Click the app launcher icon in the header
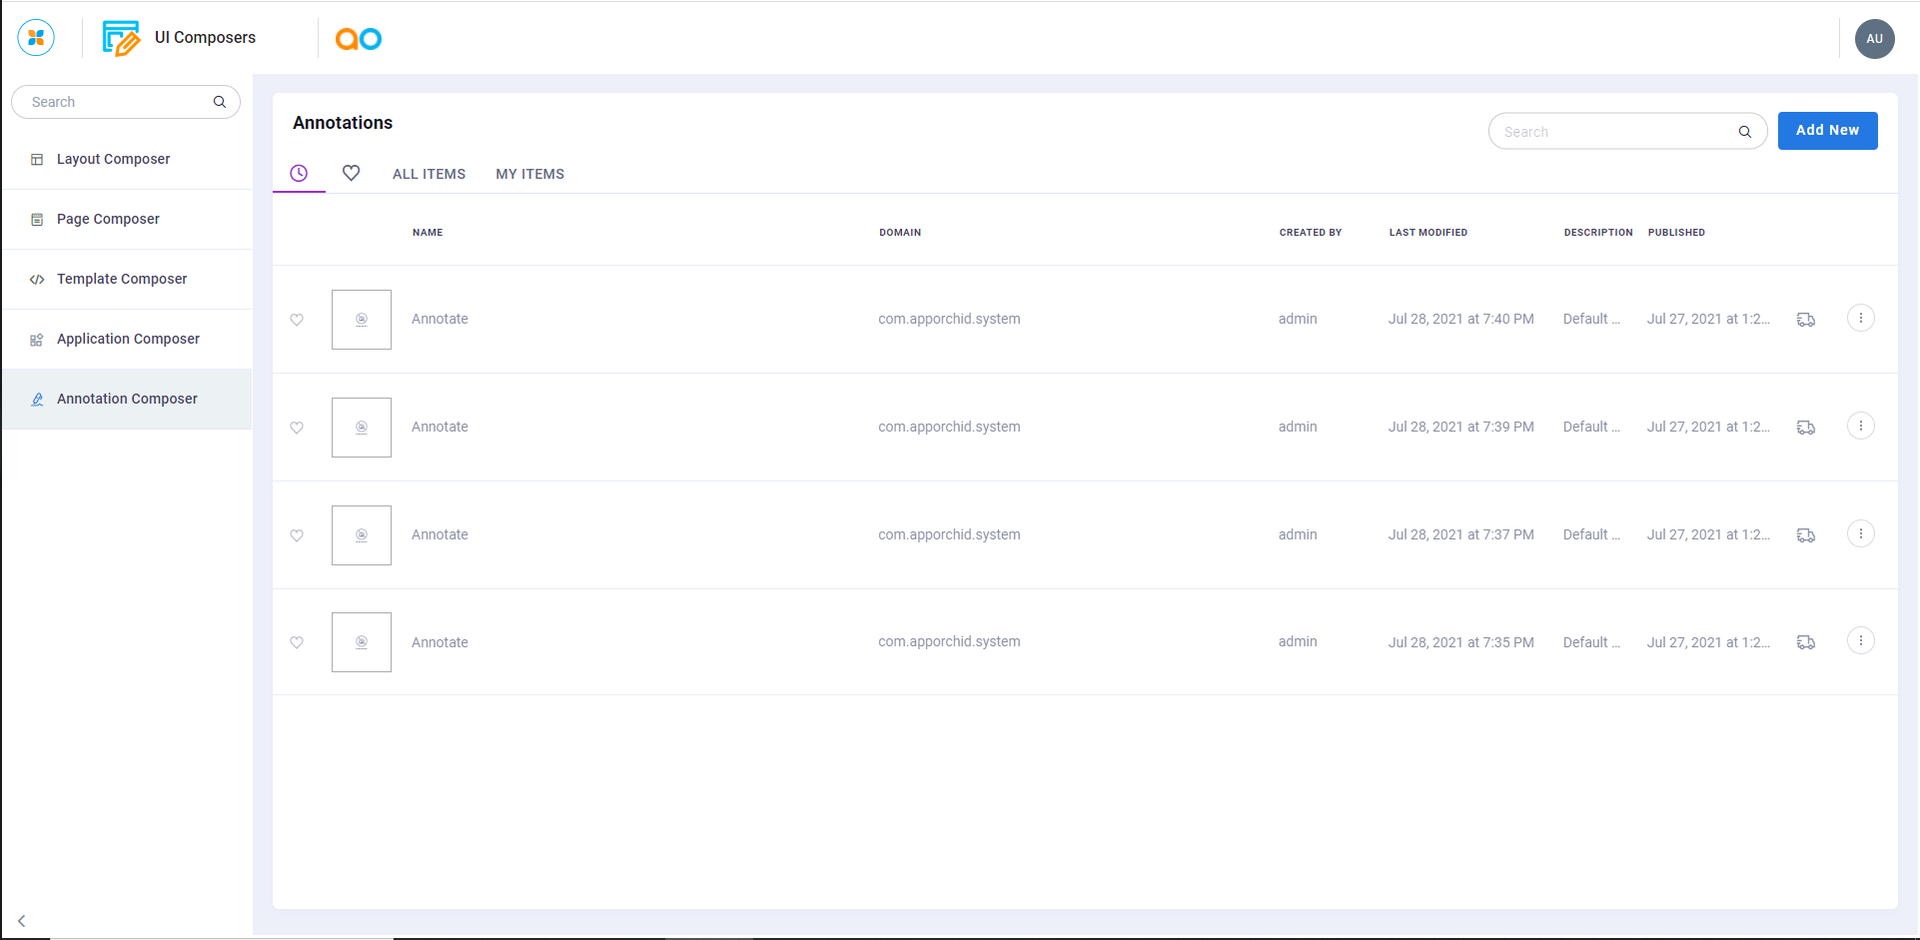Viewport: 1920px width, 940px height. pos(36,38)
